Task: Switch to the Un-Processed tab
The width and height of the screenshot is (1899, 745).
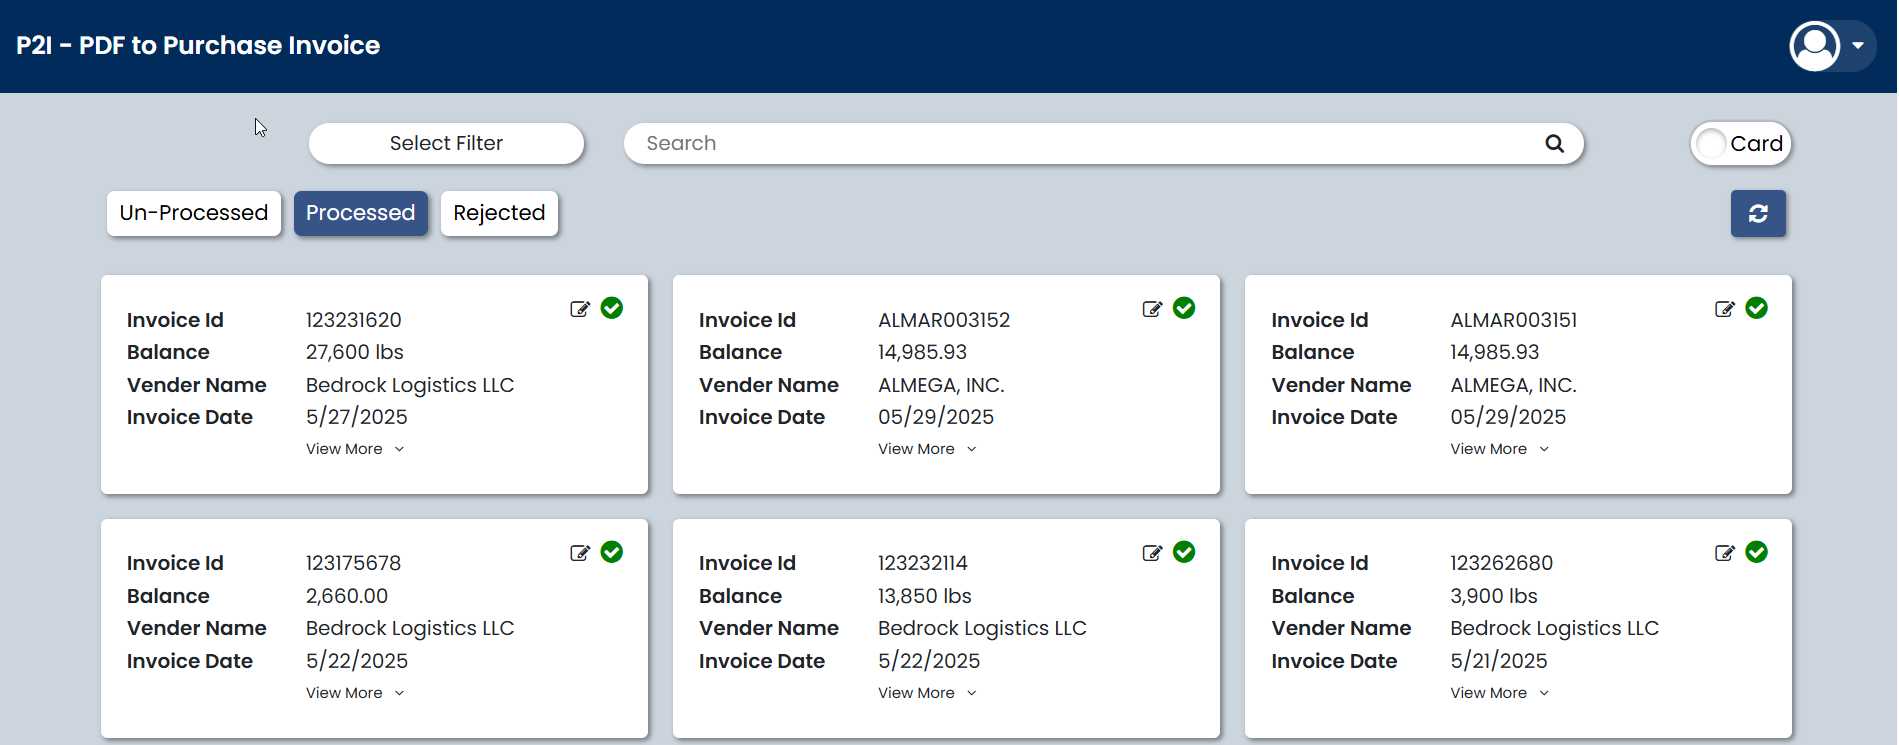Action: 194,213
